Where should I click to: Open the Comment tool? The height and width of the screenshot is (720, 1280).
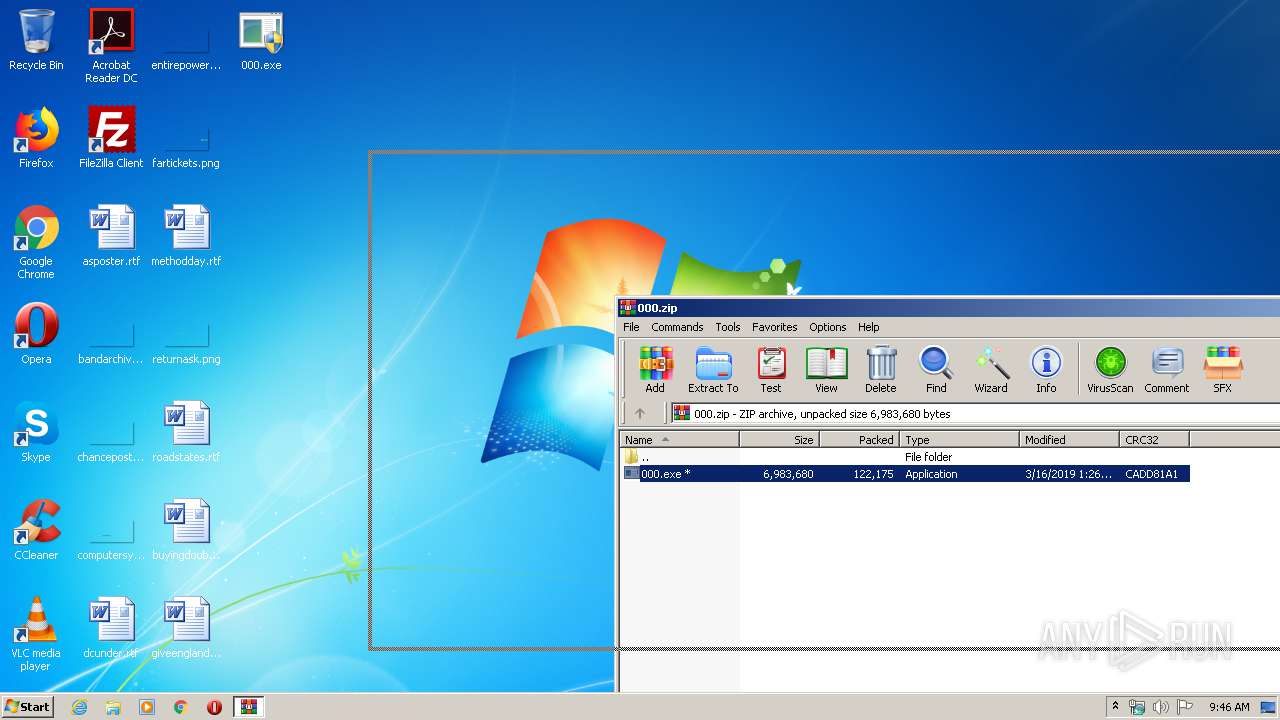(1167, 370)
